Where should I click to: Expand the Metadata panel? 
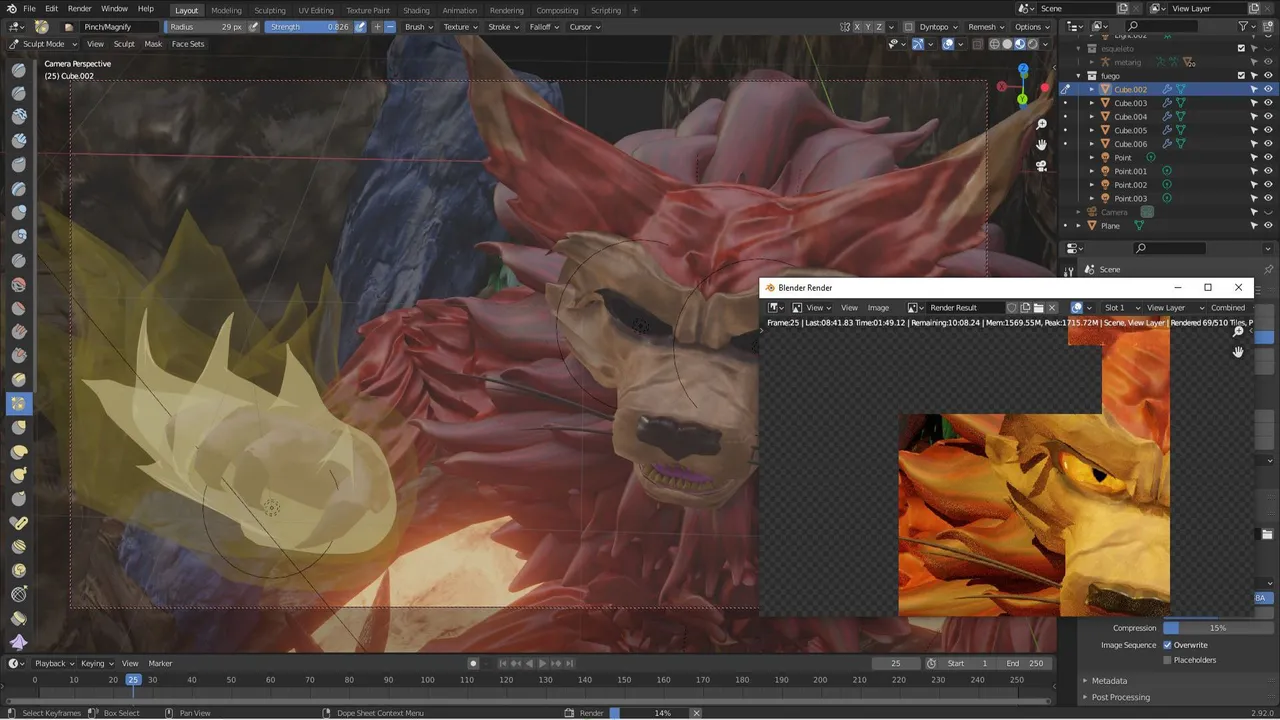[x=1109, y=681]
